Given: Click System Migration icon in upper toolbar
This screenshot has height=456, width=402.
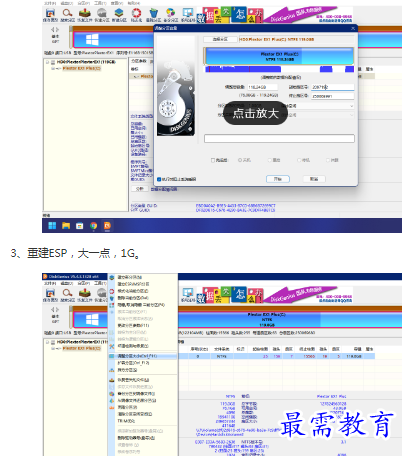Looking at the screenshot, I should (188, 13).
